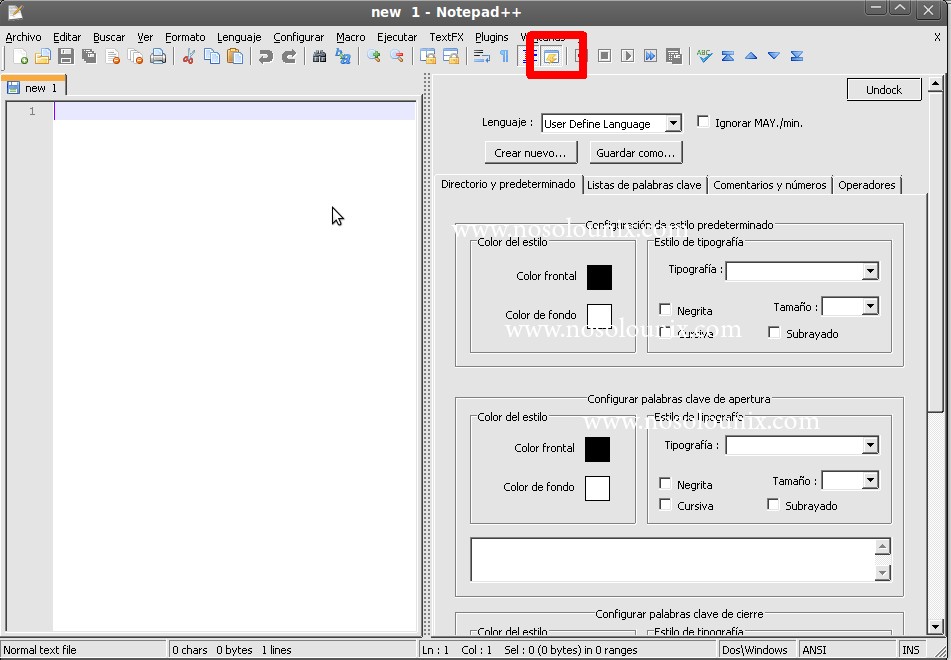951x660 pixels.
Task: Click the Zoom Out magnifier icon
Action: [x=397, y=56]
